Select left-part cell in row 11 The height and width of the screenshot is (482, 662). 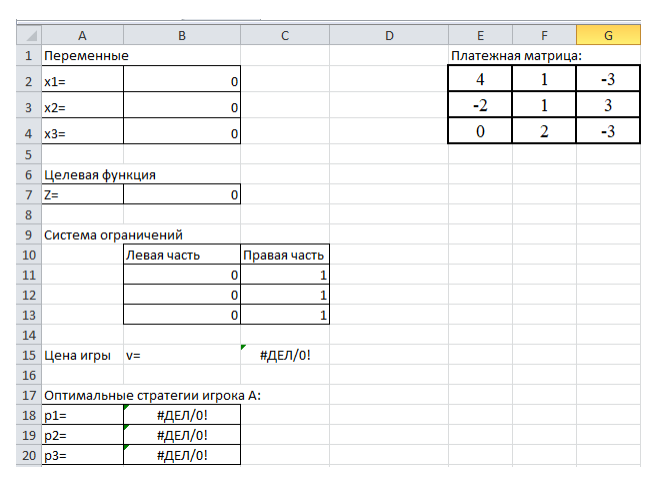coord(182,275)
